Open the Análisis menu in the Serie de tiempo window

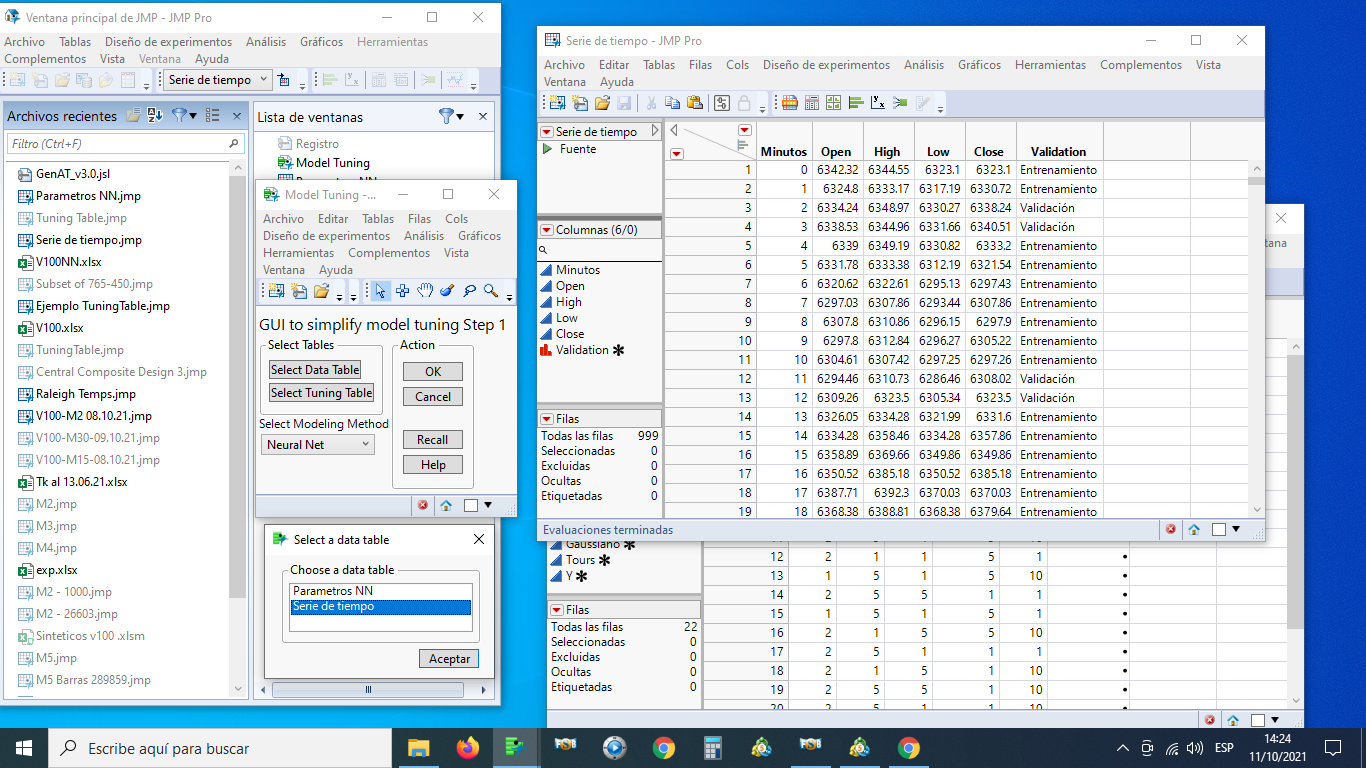pos(922,64)
